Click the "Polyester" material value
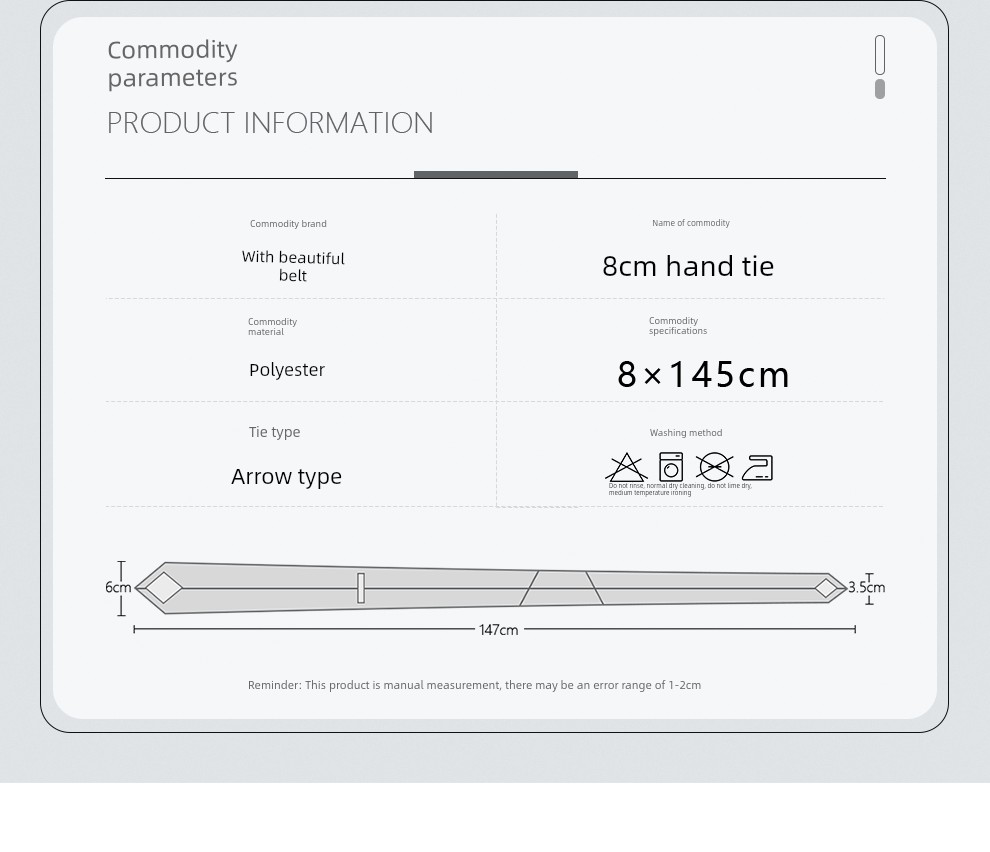The width and height of the screenshot is (990, 852). pos(287,370)
